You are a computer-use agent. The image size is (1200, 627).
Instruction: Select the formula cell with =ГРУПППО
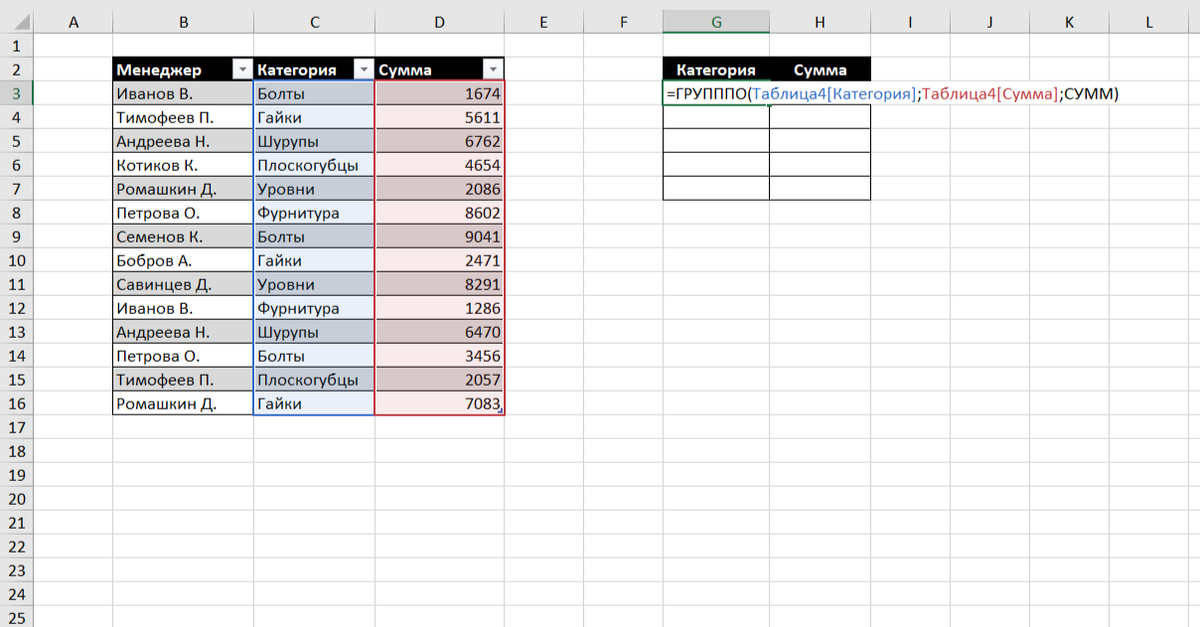click(716, 94)
